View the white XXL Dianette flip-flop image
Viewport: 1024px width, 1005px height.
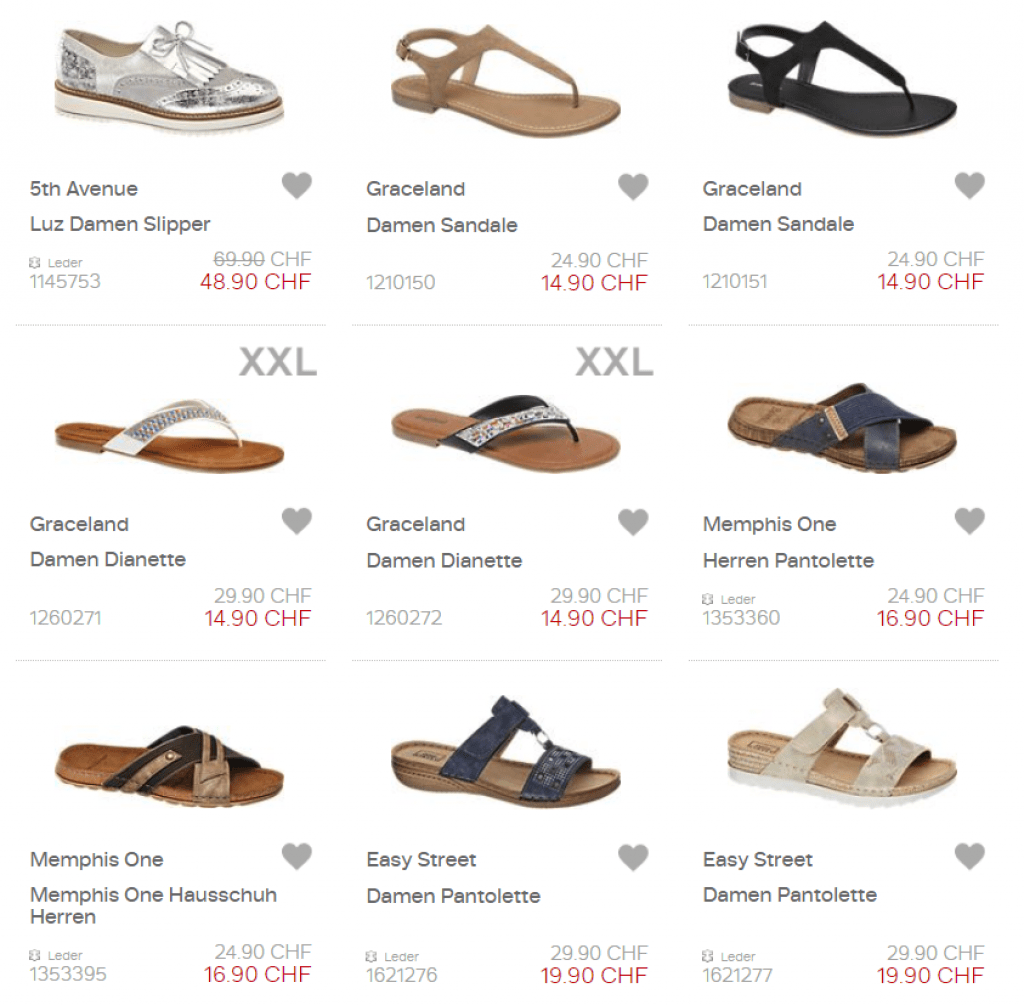(x=169, y=434)
